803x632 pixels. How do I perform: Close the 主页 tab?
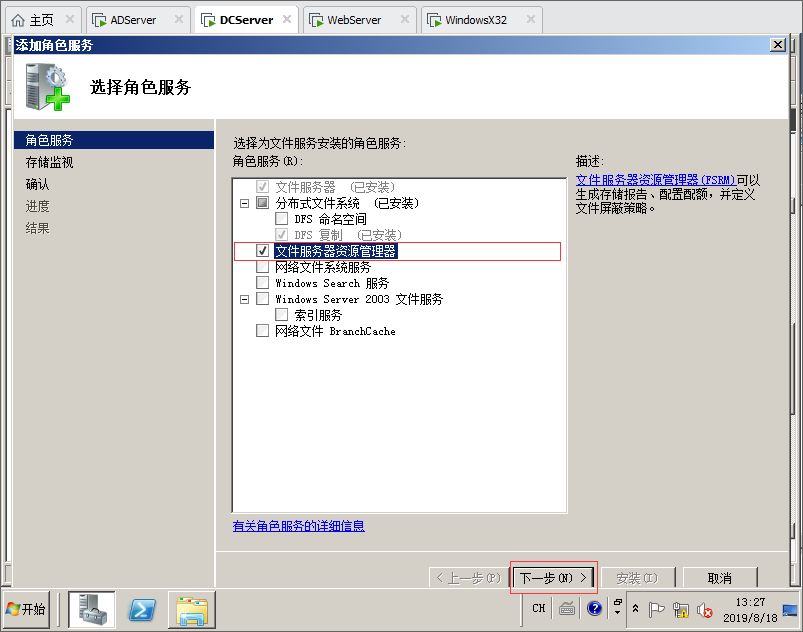[70, 19]
